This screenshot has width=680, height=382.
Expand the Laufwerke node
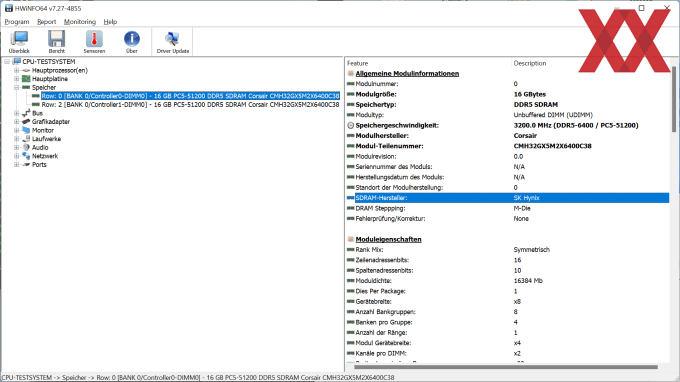(x=16, y=139)
